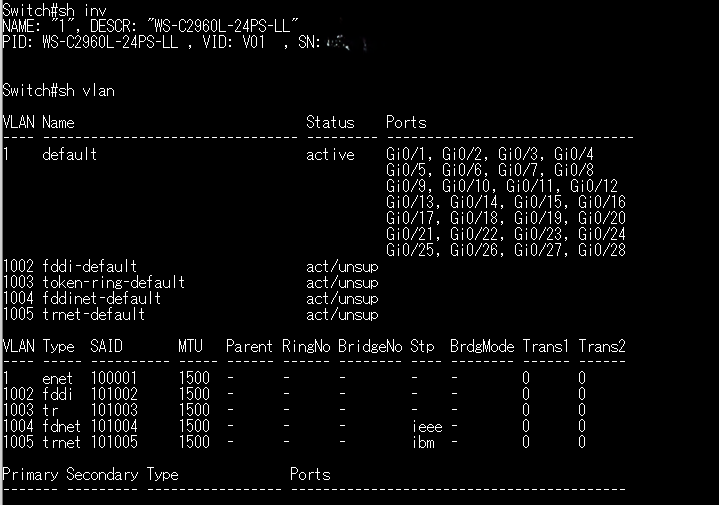Viewport: 719px width, 505px height.
Task: Click the SAID column header
Action: pos(106,347)
